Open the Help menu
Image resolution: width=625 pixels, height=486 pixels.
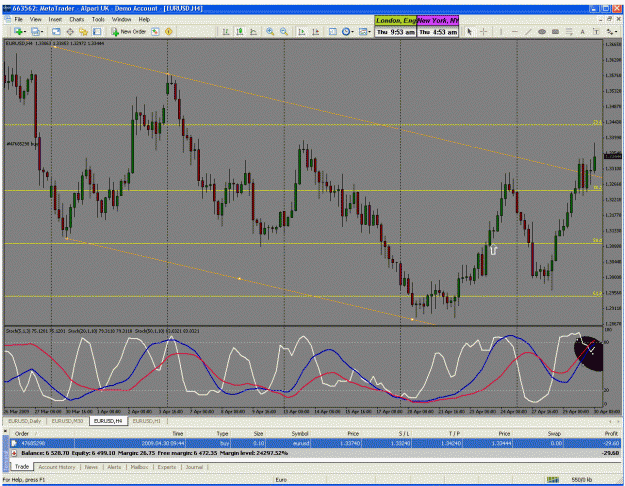[144, 19]
